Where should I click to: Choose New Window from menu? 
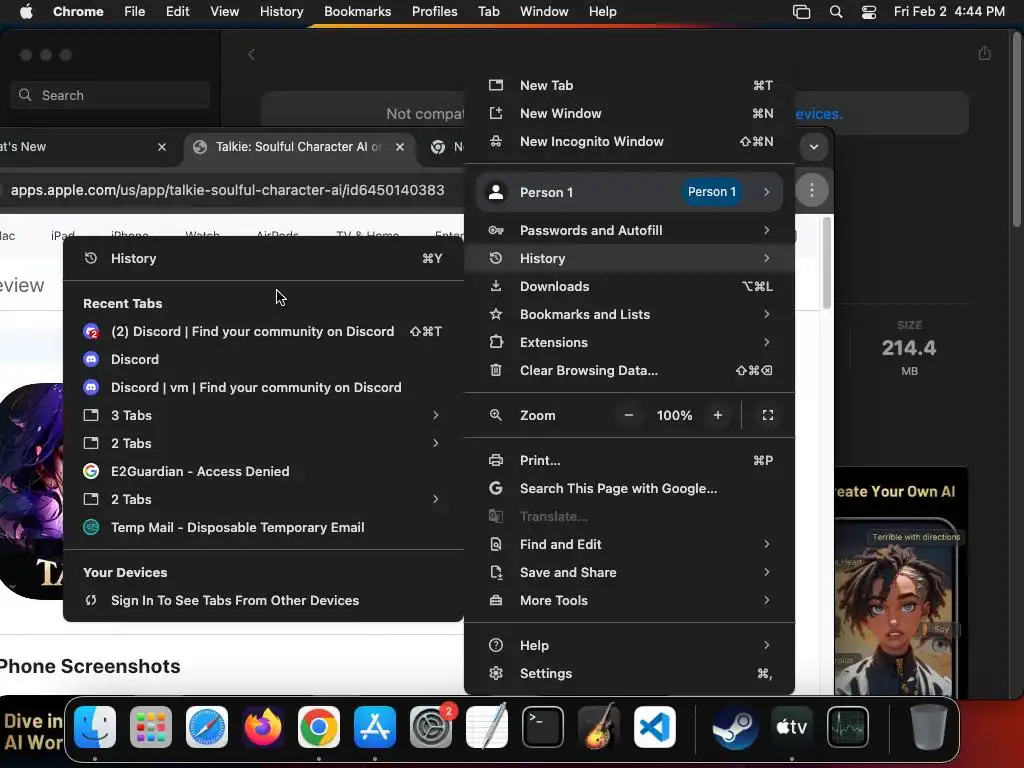630,114
